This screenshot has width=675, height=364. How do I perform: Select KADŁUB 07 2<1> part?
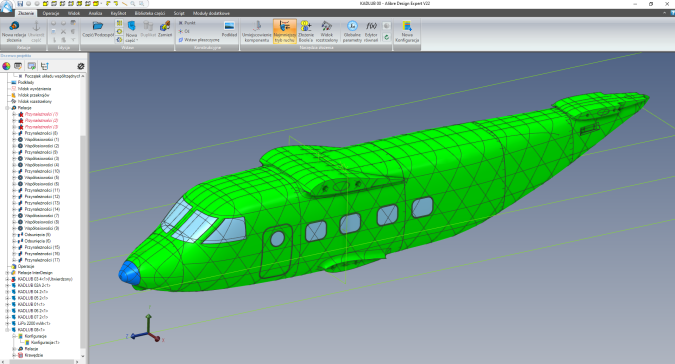pyautogui.click(x=33, y=317)
